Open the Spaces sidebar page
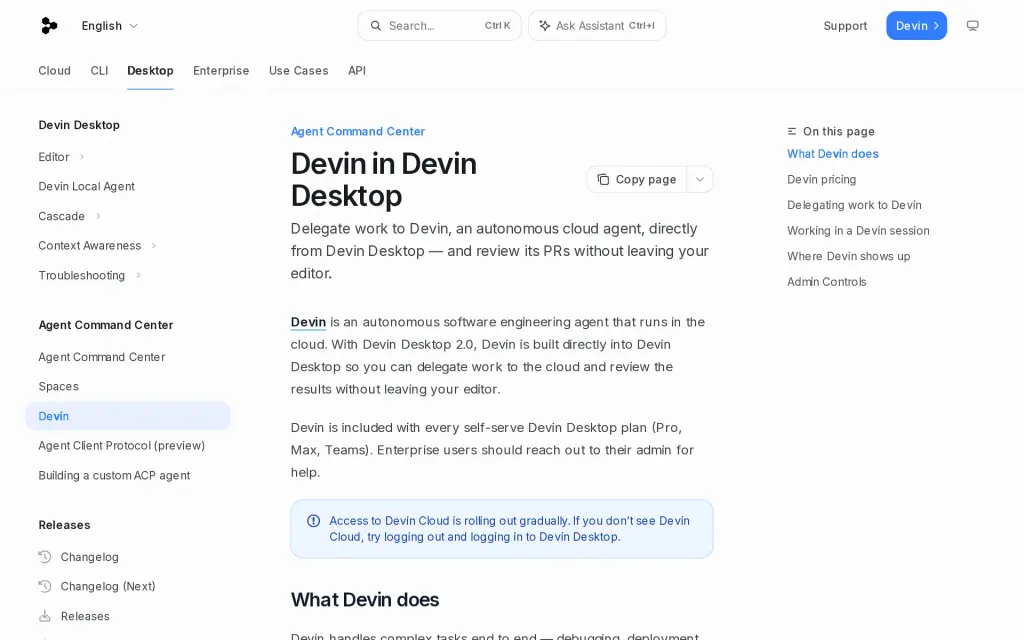 coord(58,386)
